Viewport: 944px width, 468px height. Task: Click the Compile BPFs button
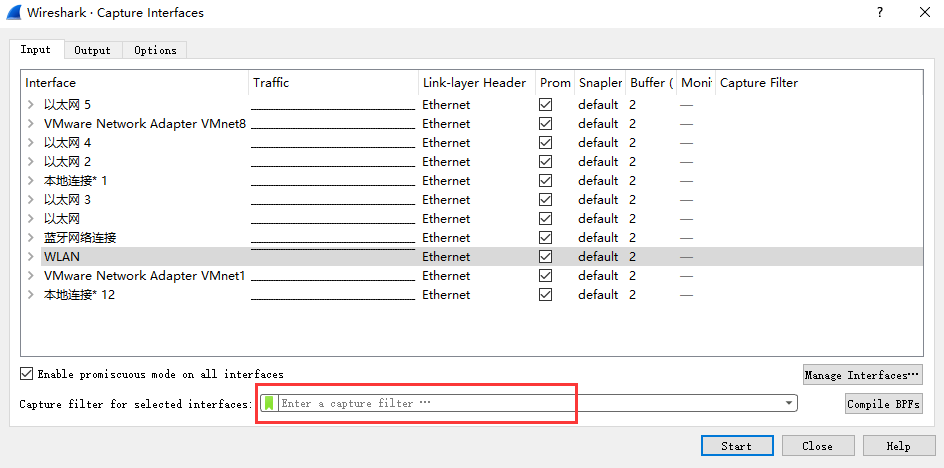[x=883, y=404]
